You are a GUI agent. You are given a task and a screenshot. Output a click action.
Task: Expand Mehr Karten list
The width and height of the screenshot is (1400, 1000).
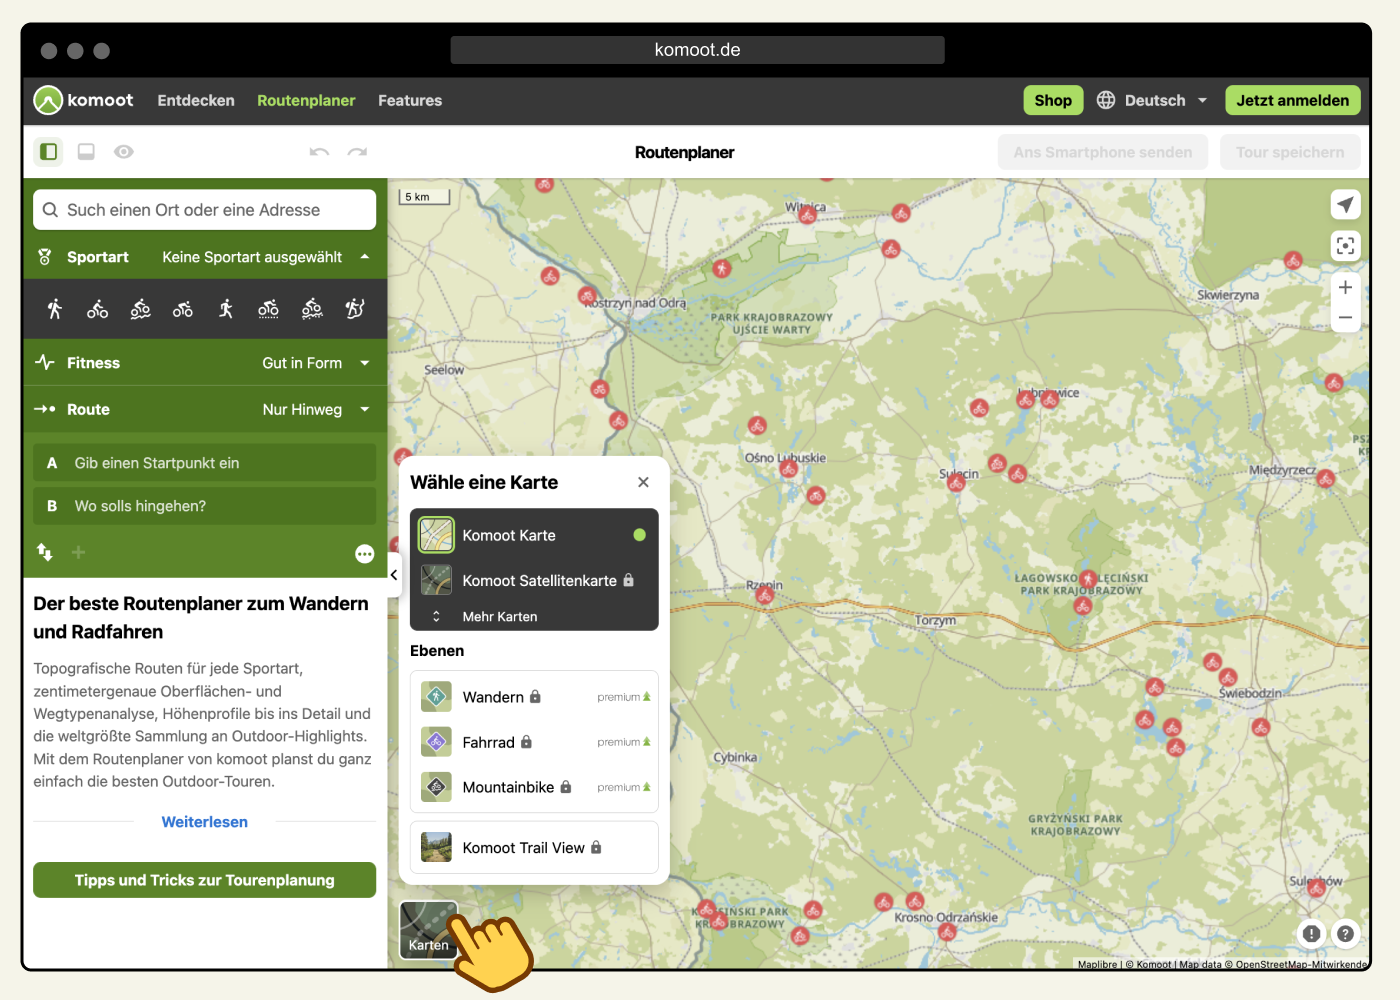point(499,617)
